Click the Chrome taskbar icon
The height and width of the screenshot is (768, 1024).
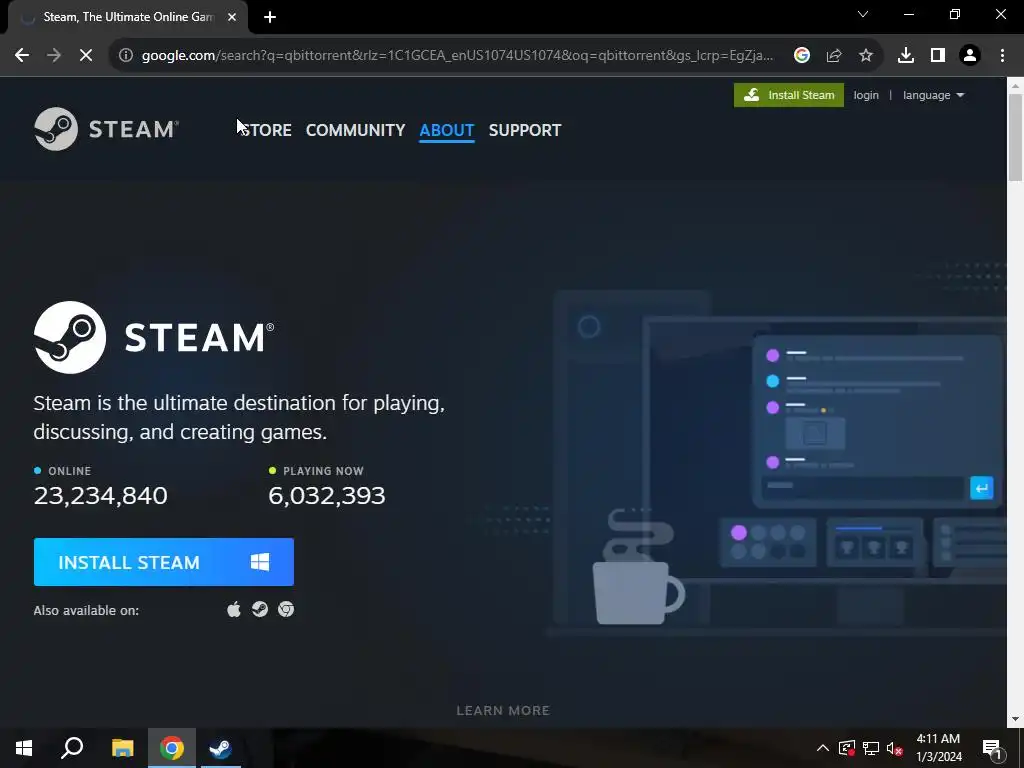click(172, 748)
